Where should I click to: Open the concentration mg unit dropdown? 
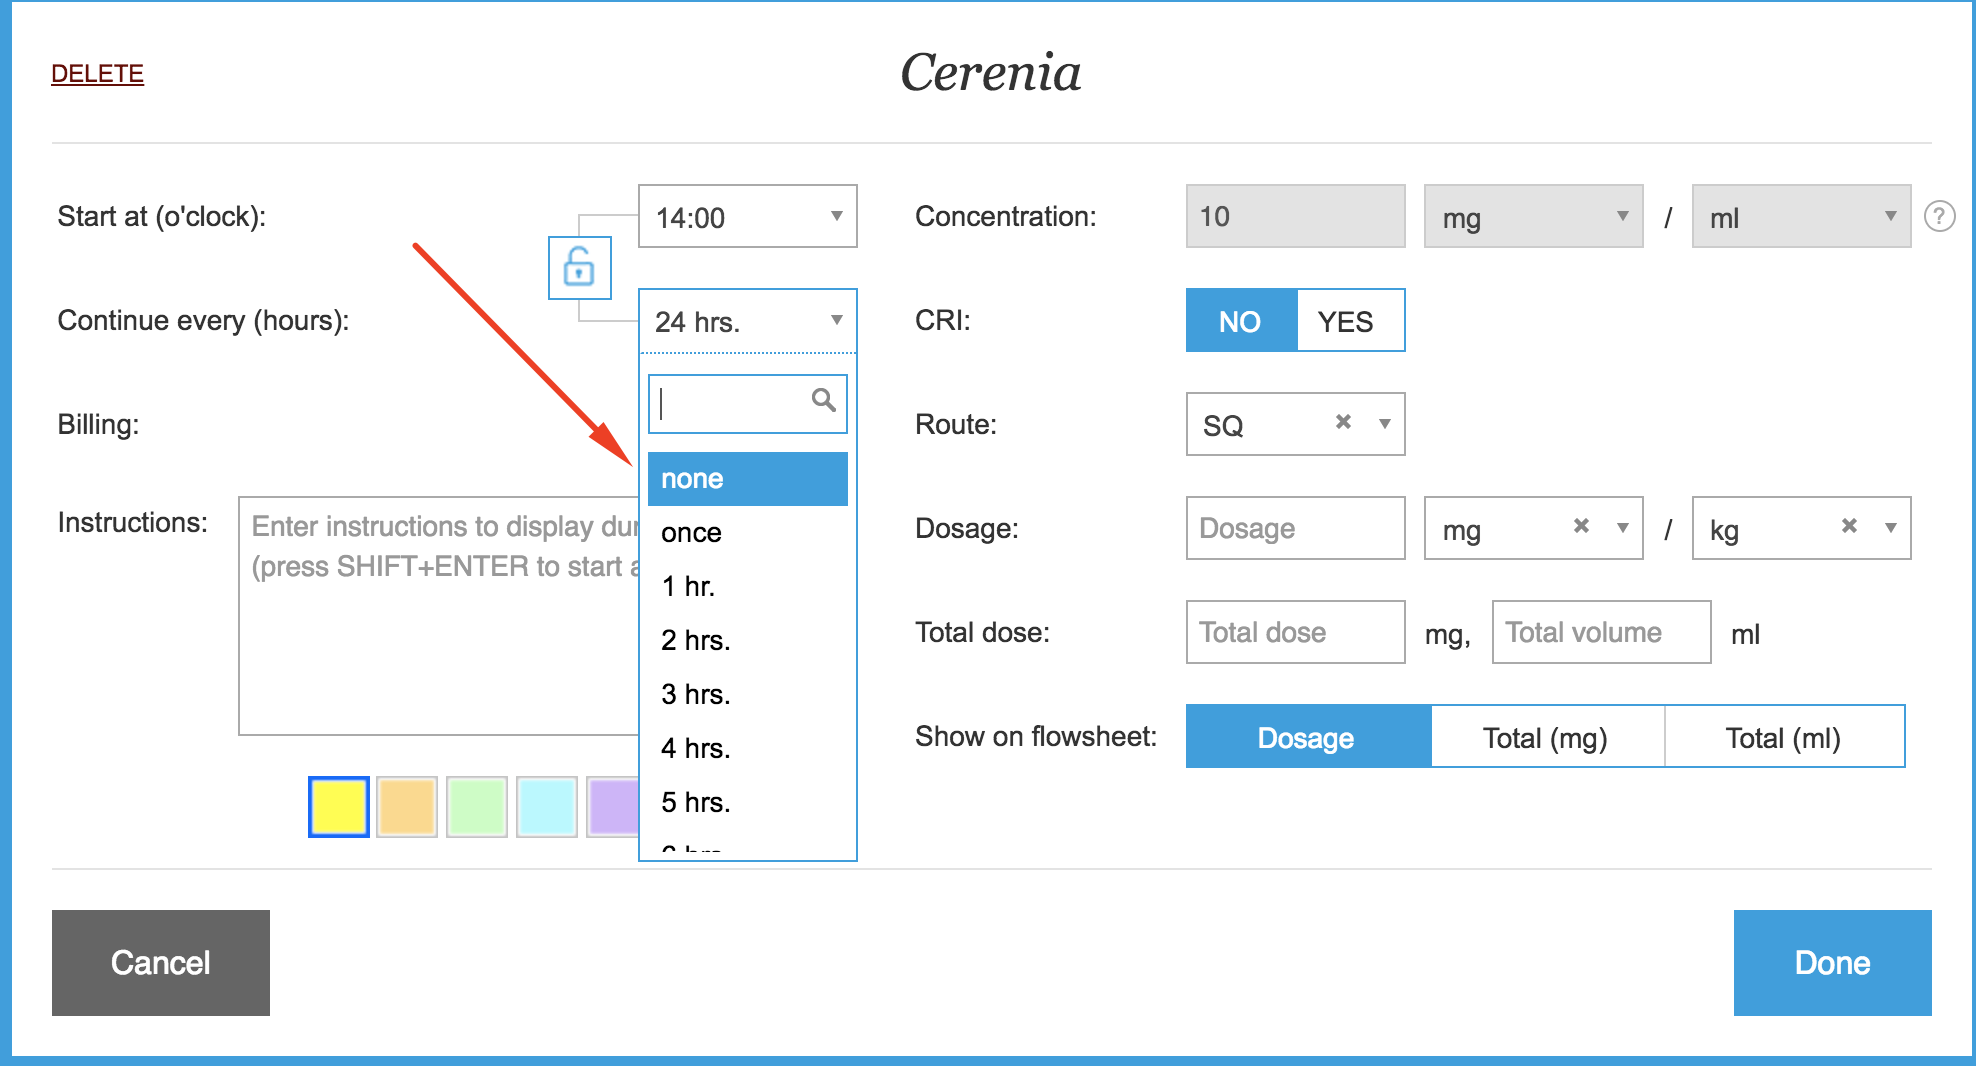click(1533, 216)
